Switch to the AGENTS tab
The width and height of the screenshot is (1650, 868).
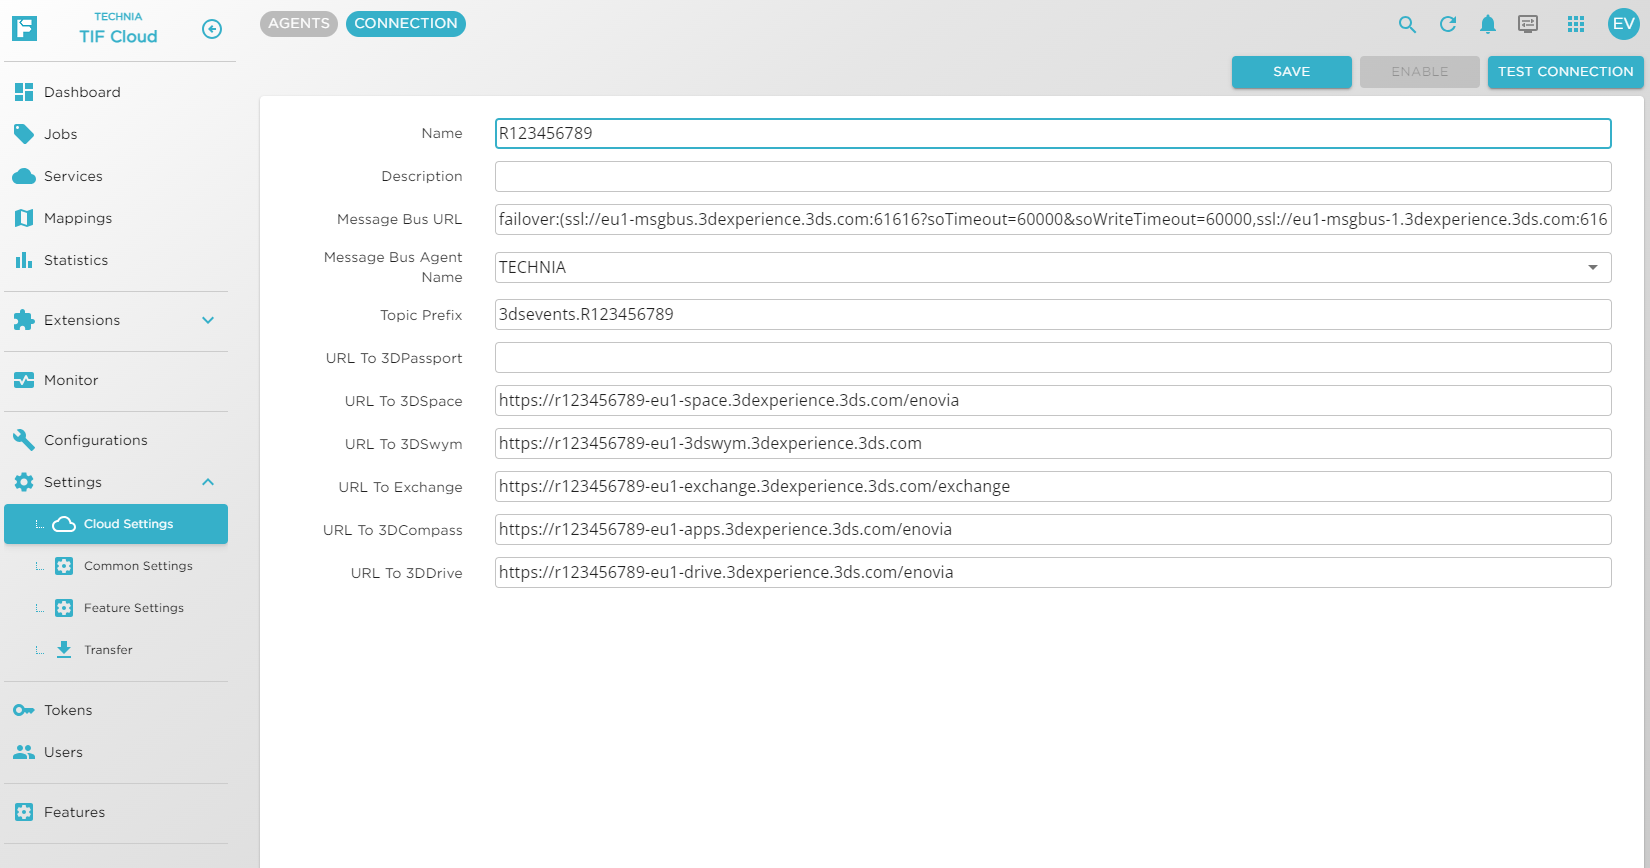[x=298, y=24]
